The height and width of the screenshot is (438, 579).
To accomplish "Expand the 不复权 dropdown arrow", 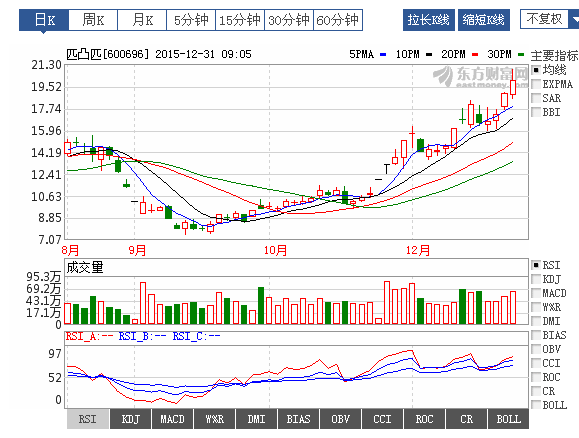I will point(574,19).
